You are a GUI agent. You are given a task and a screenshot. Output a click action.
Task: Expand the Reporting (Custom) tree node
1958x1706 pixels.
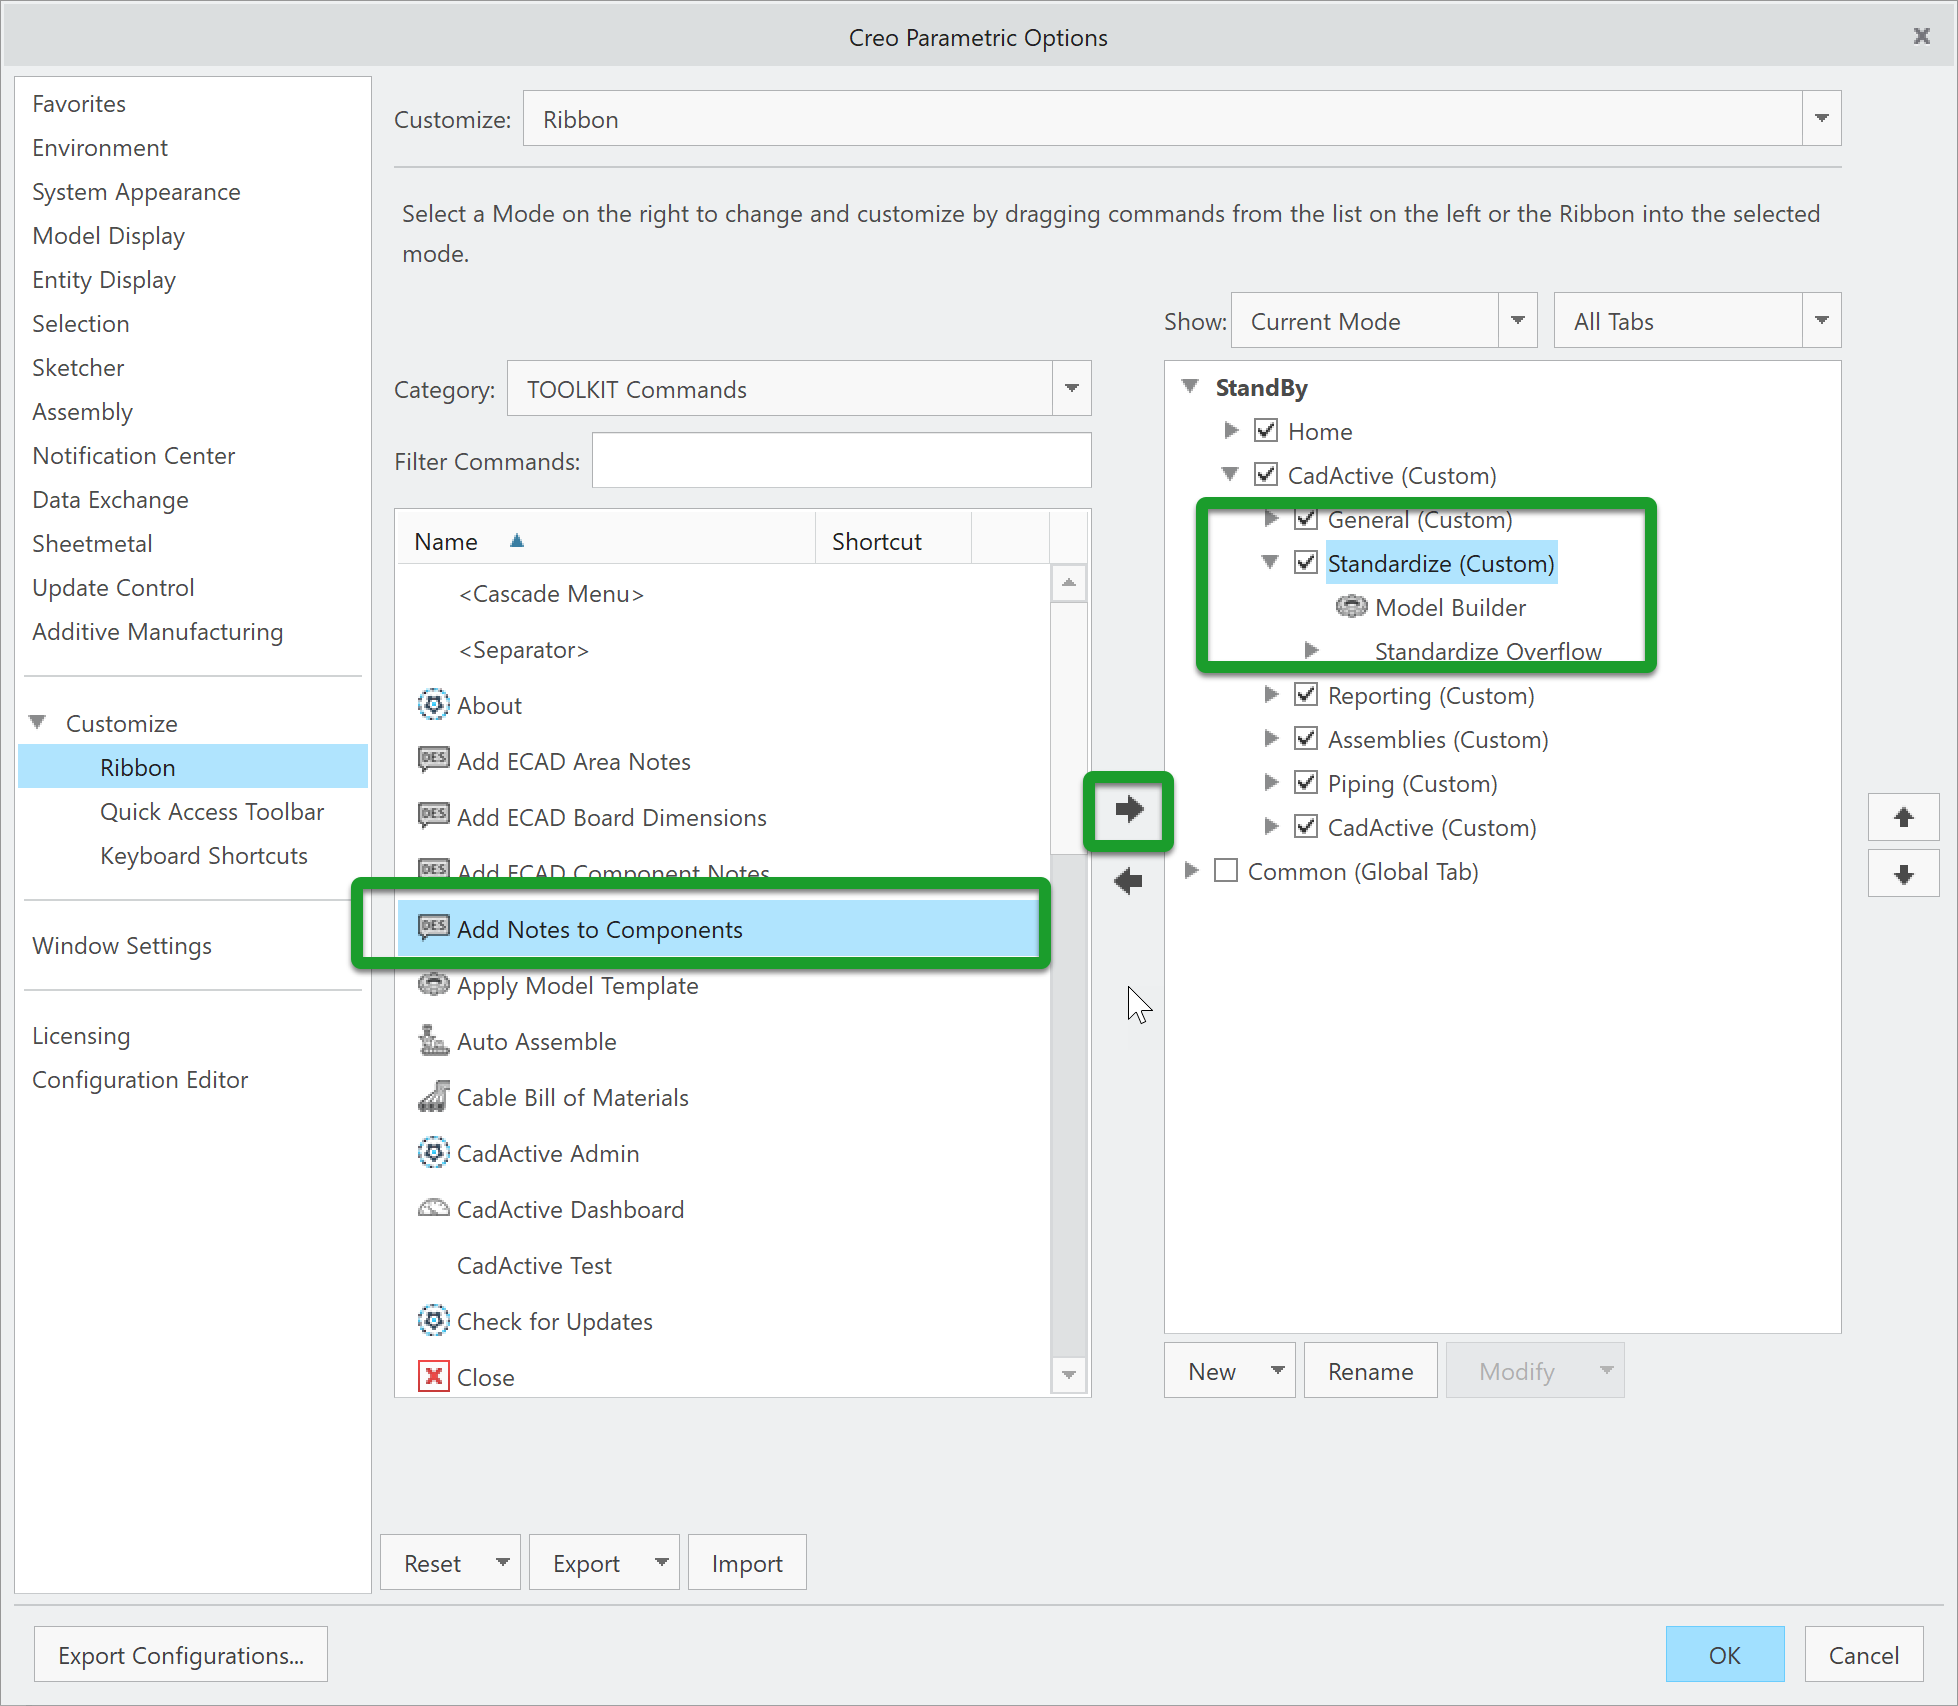click(x=1271, y=695)
